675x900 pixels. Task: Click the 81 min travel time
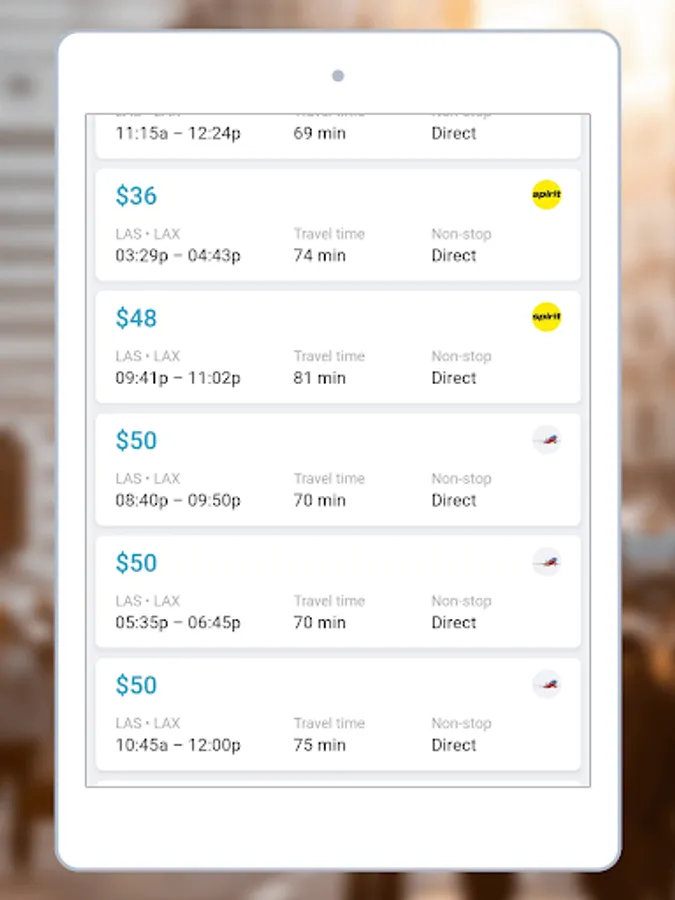pos(319,378)
